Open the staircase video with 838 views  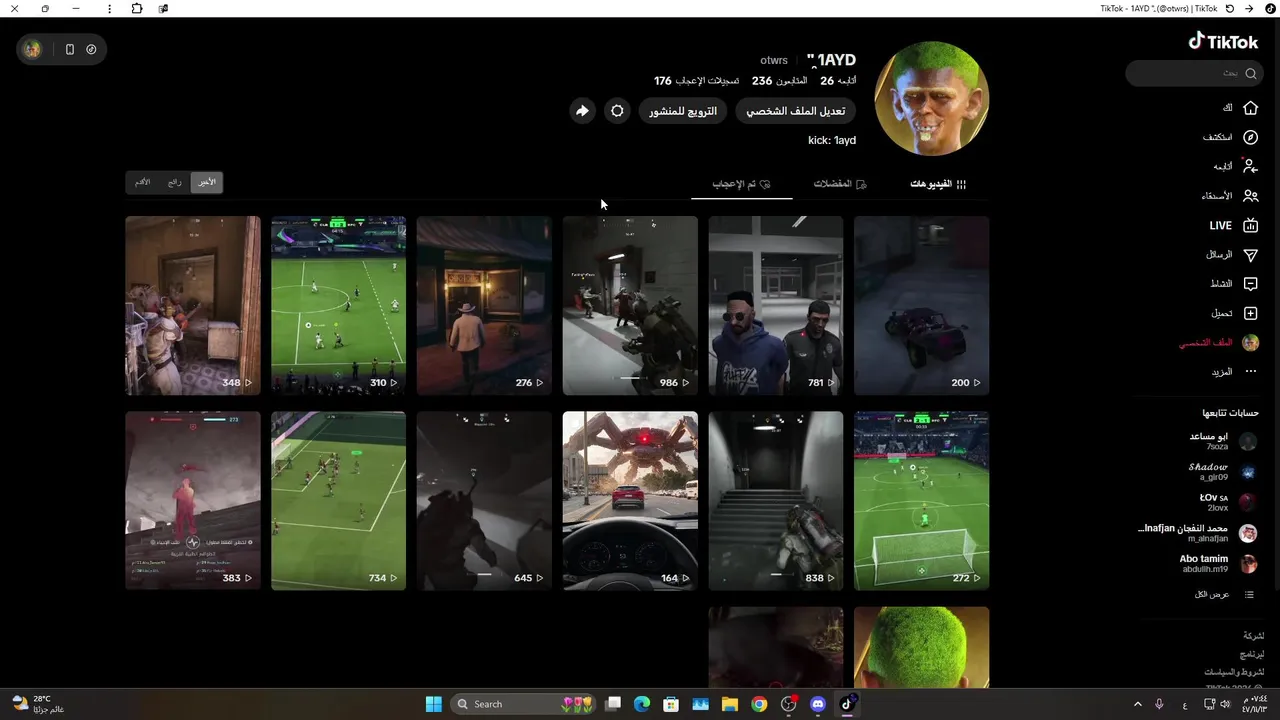(776, 500)
